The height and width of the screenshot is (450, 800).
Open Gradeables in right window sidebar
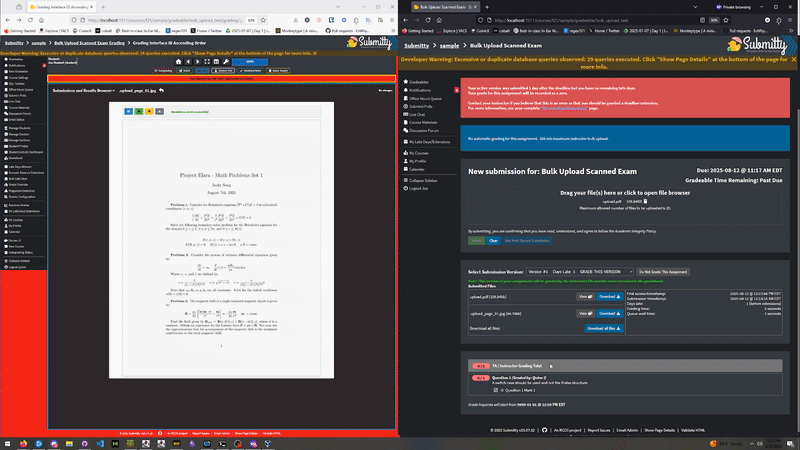418,82
